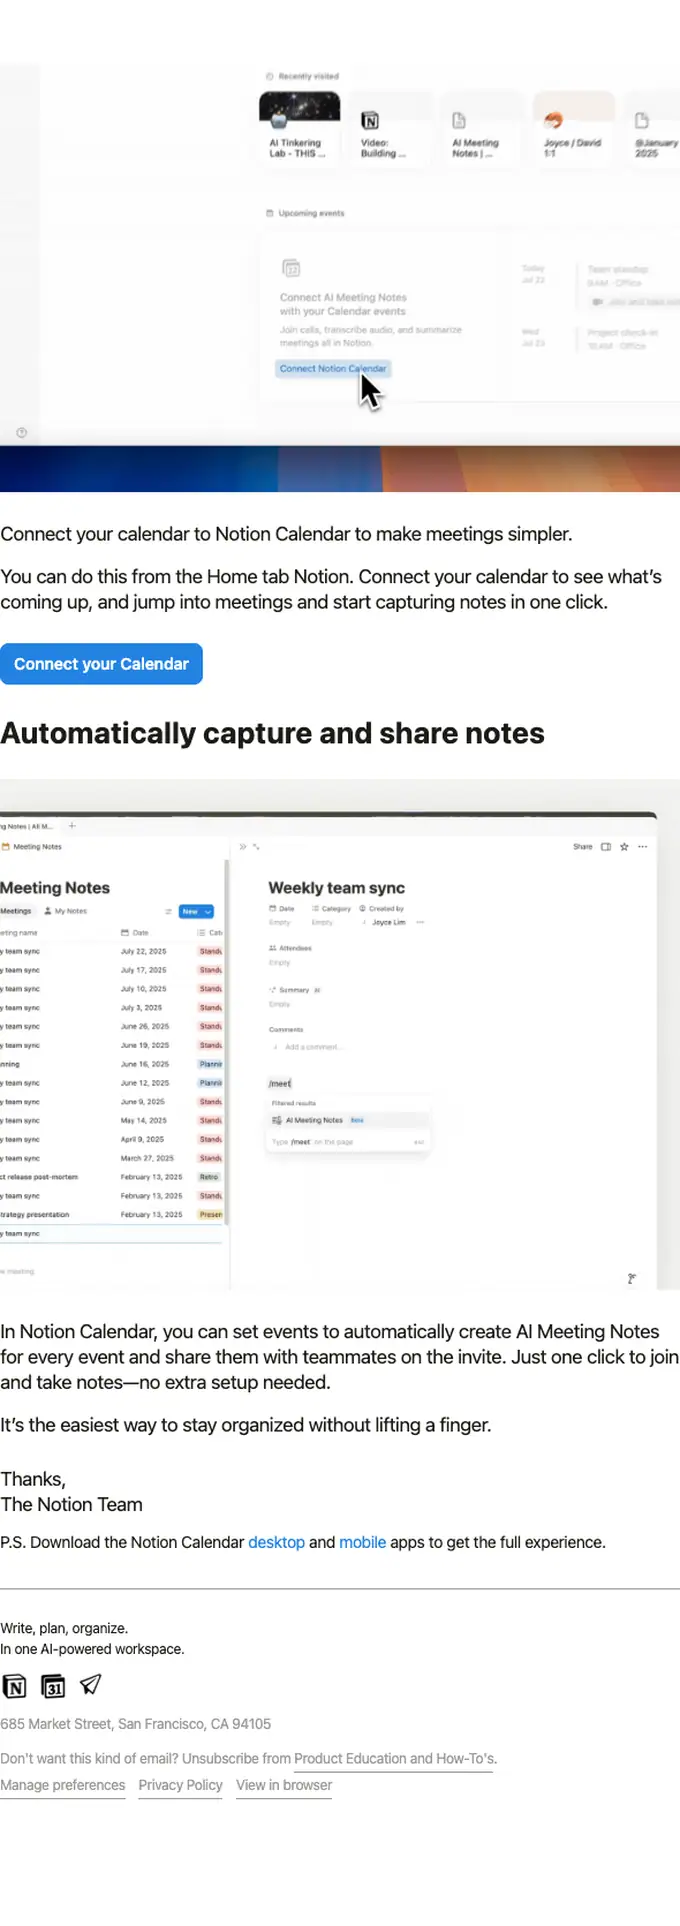Expand the New button dropdown arrow
This screenshot has width=680, height=1926.
pyautogui.click(x=208, y=911)
